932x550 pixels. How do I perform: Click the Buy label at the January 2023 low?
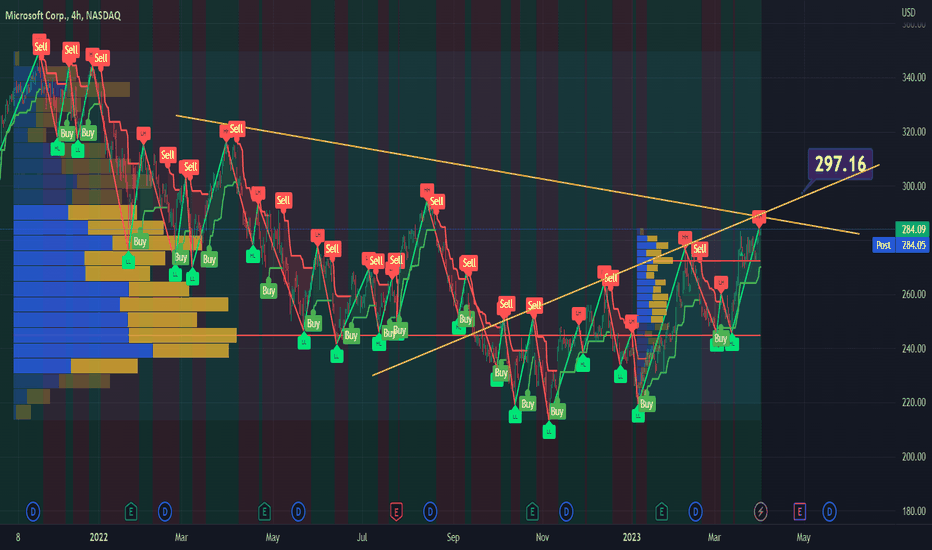coord(647,404)
